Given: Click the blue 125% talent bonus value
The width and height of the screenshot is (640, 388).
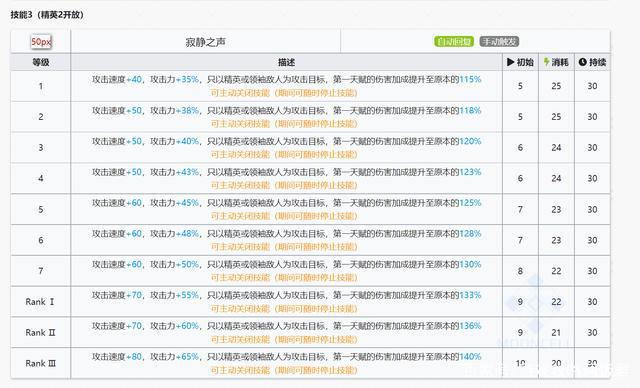Looking at the screenshot, I should [x=470, y=203].
